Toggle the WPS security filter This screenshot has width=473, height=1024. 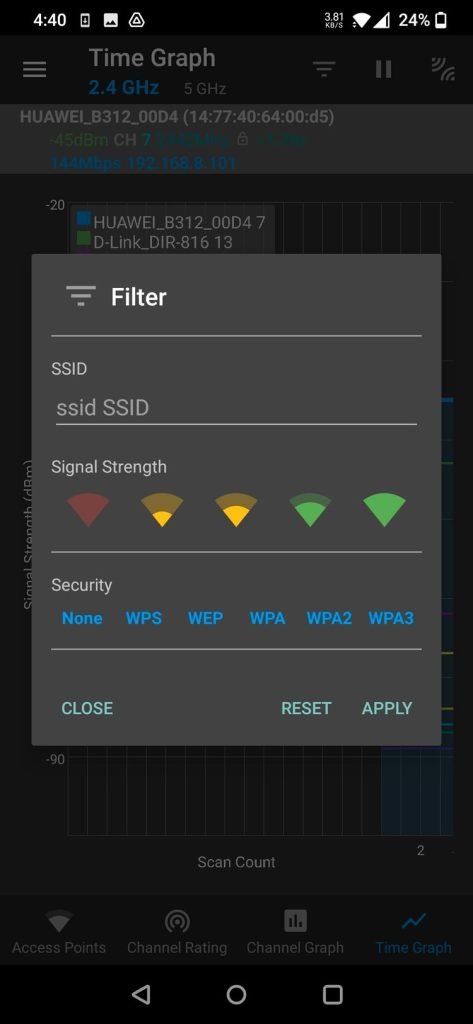pos(144,618)
